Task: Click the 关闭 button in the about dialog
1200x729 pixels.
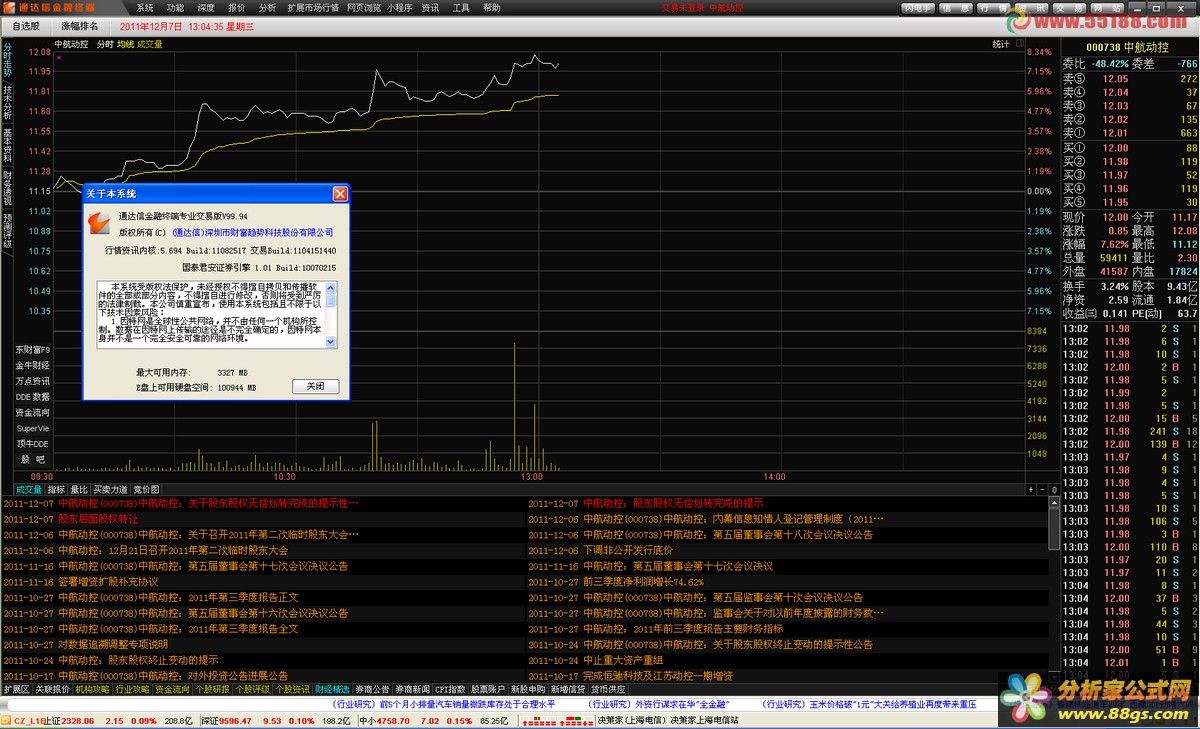Action: 316,386
